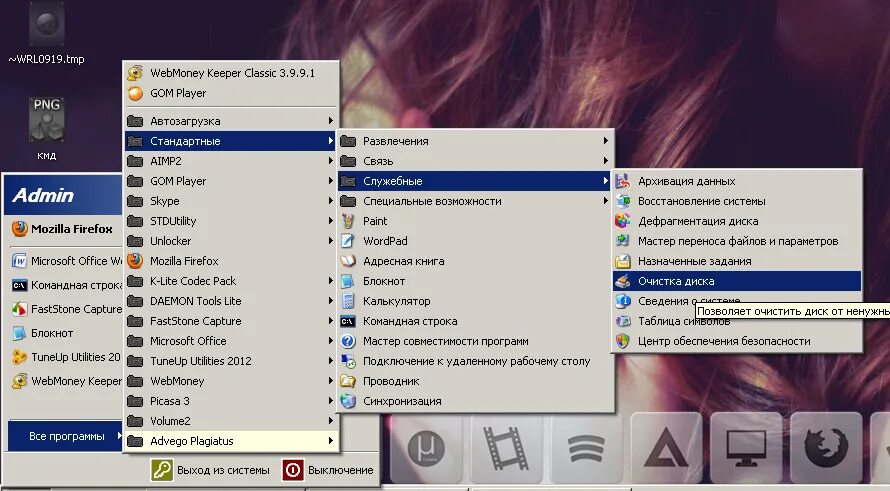This screenshot has width=890, height=491.
Task: Open Центр обеспечения безопасности shield icon
Action: coord(623,341)
